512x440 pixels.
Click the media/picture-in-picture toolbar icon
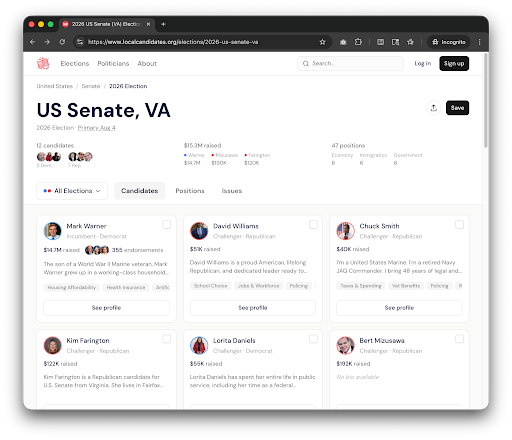coord(395,42)
